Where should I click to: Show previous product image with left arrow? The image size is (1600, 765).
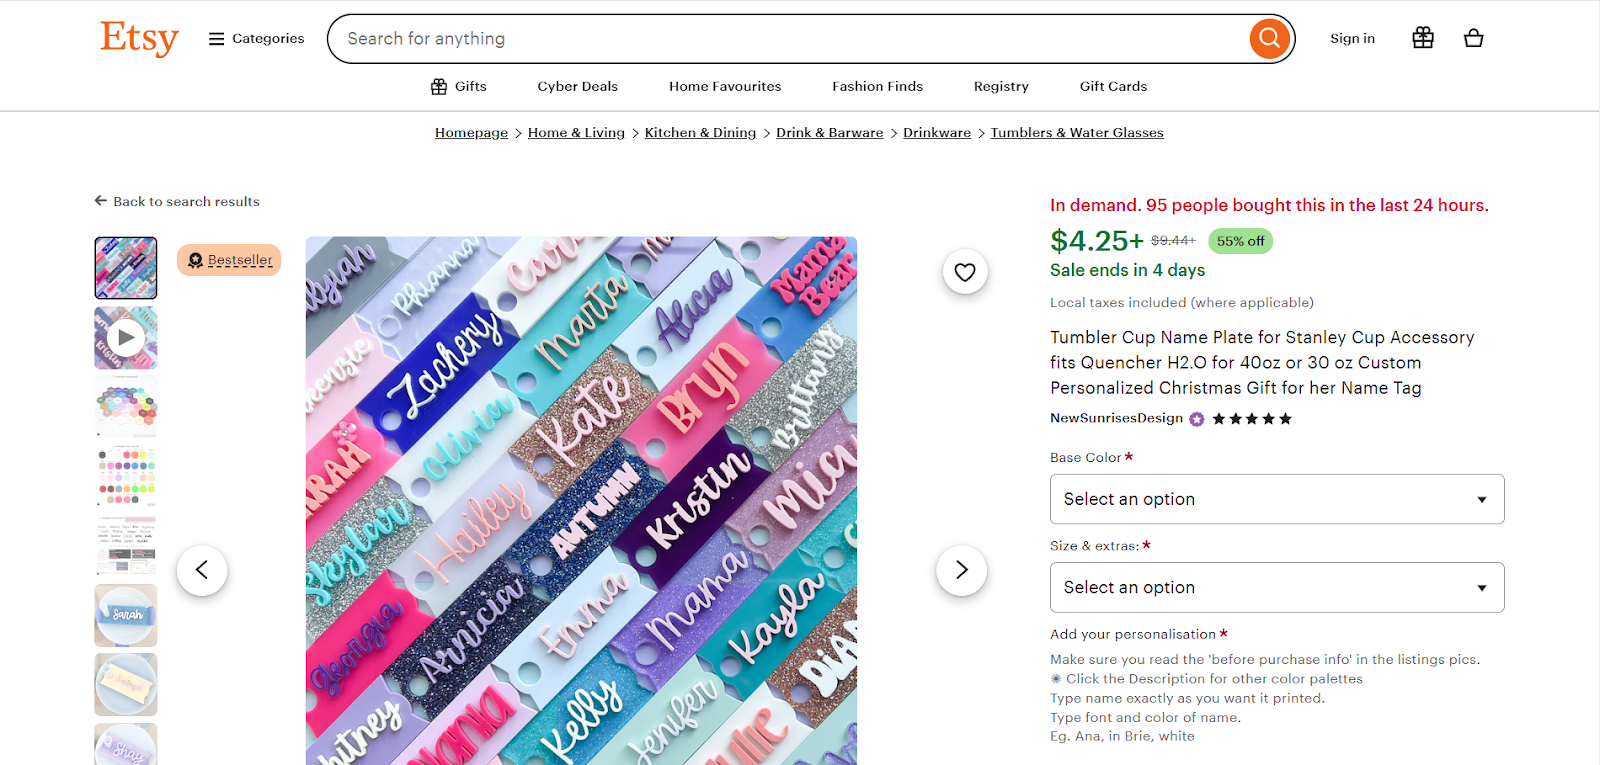[202, 570]
